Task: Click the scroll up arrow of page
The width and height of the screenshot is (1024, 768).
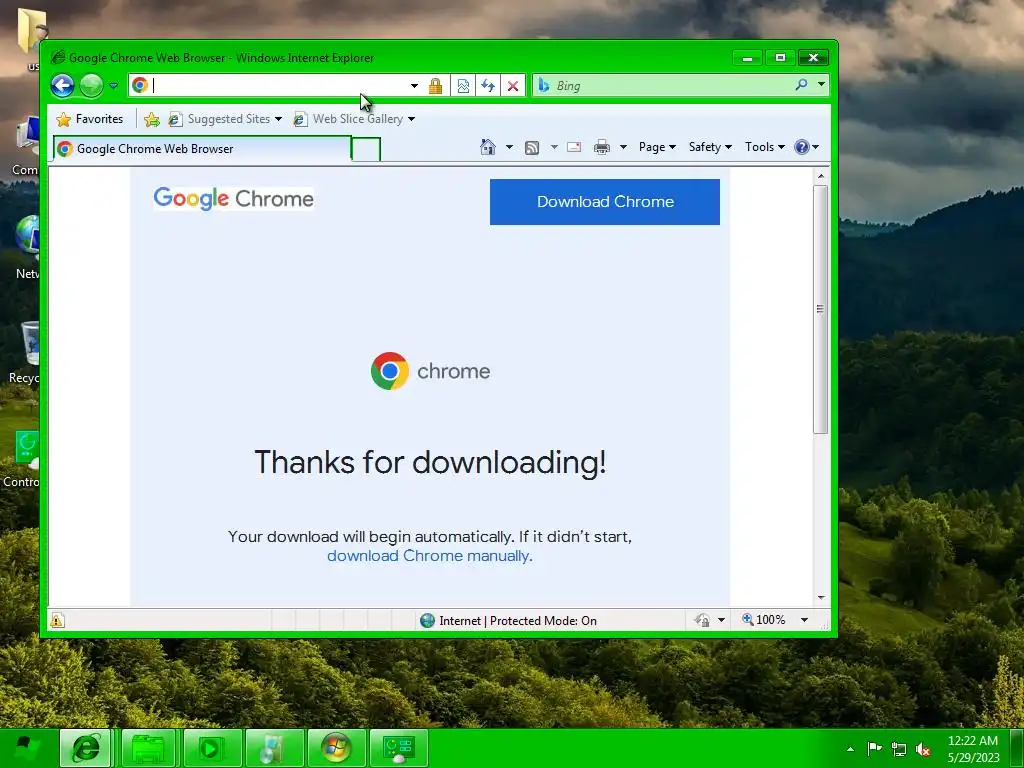Action: [821, 176]
